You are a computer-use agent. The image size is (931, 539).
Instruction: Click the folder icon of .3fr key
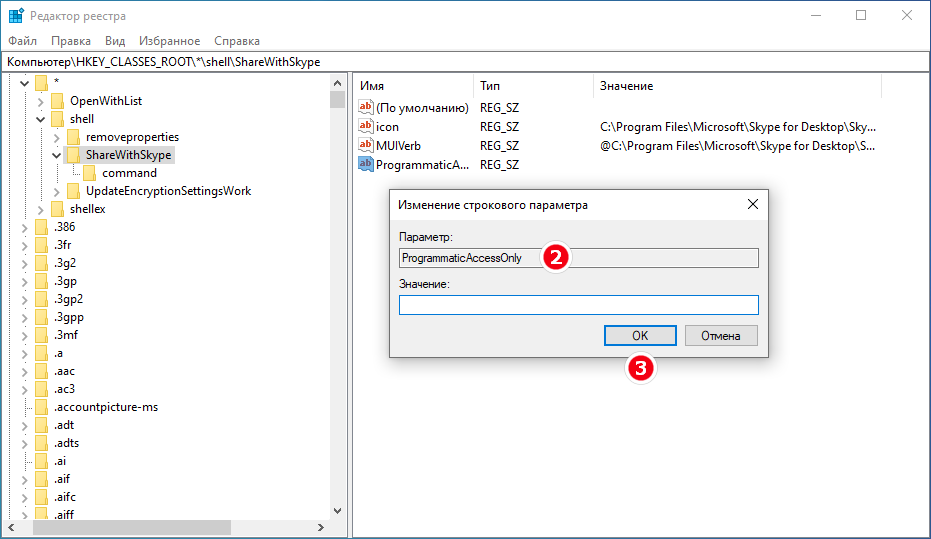click(42, 245)
